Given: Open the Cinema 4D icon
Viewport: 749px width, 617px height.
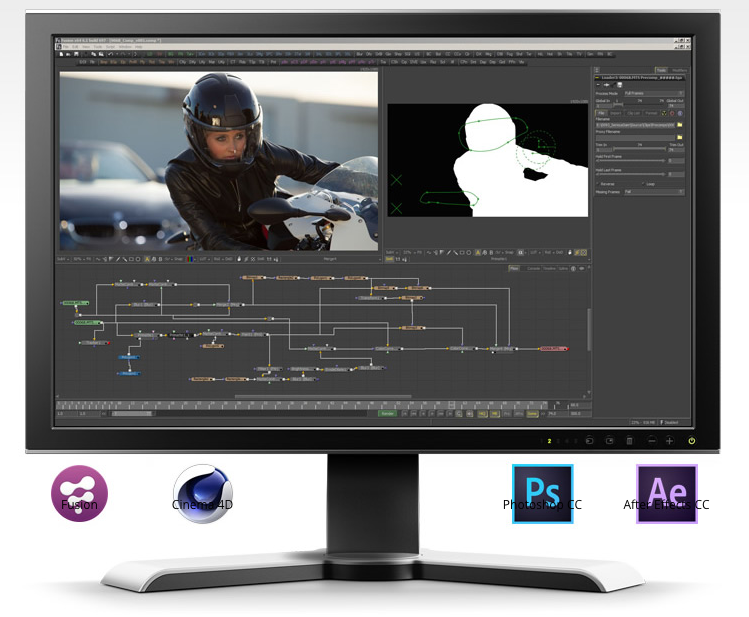Looking at the screenshot, I should [202, 494].
